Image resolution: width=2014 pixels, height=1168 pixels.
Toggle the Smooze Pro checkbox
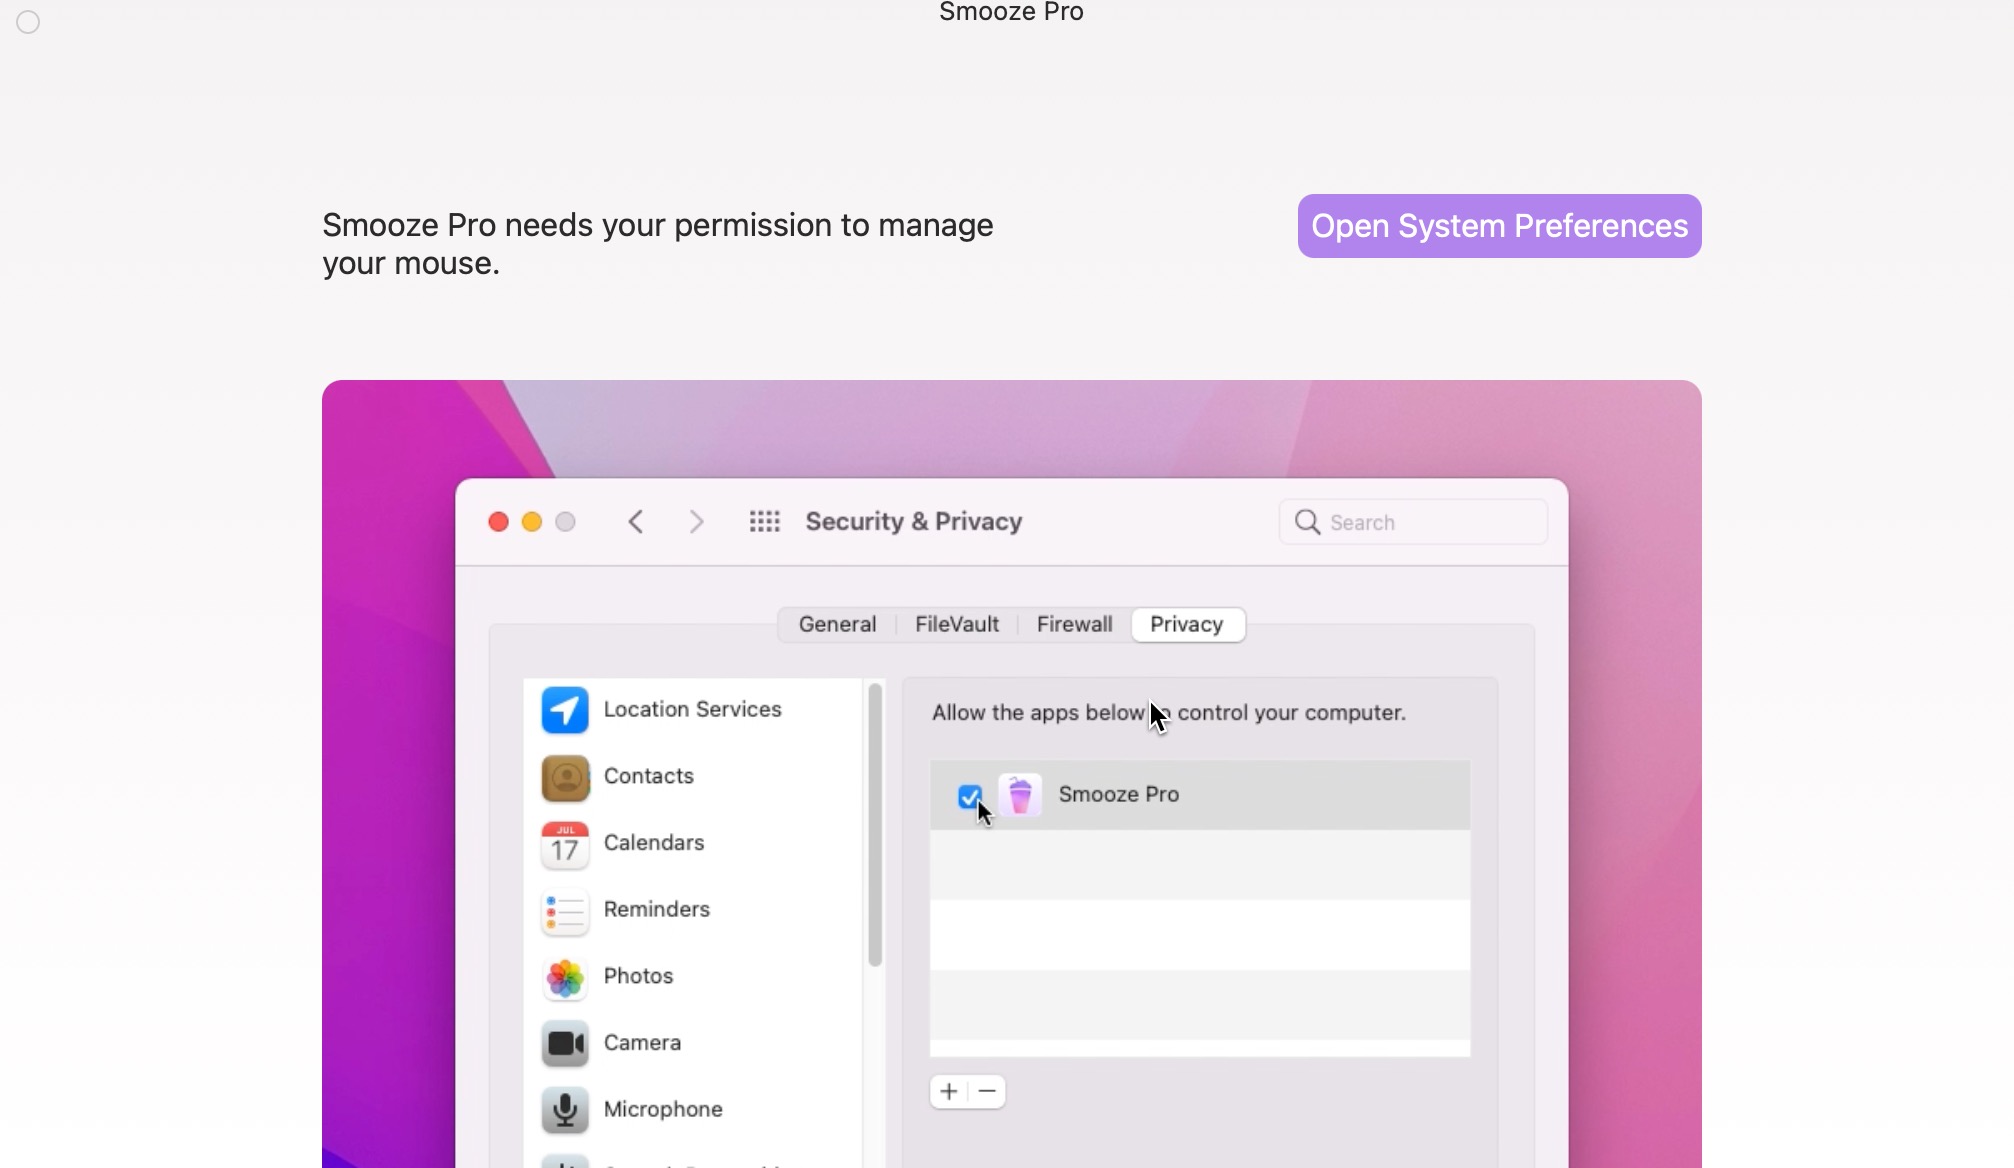[x=969, y=796]
